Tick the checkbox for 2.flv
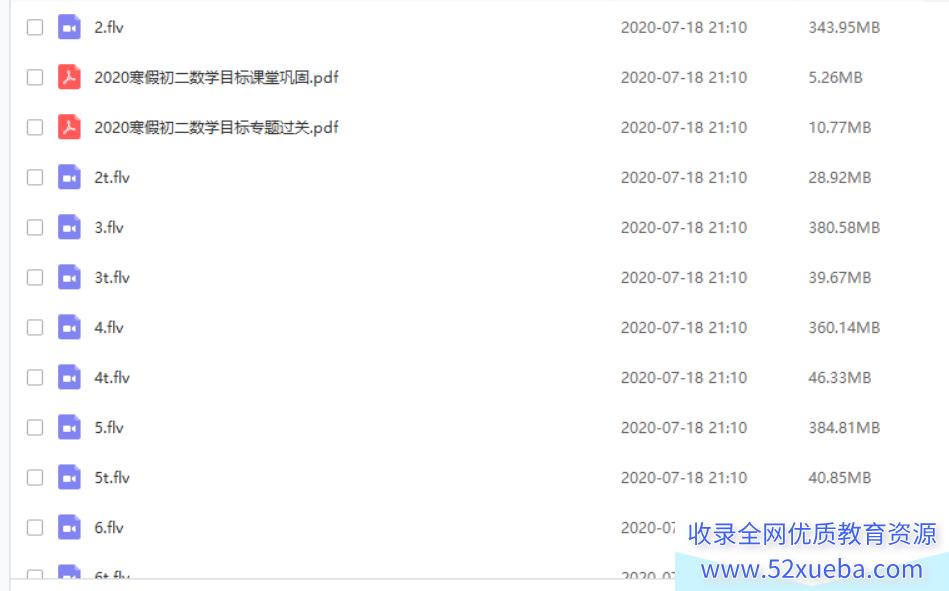 (35, 27)
